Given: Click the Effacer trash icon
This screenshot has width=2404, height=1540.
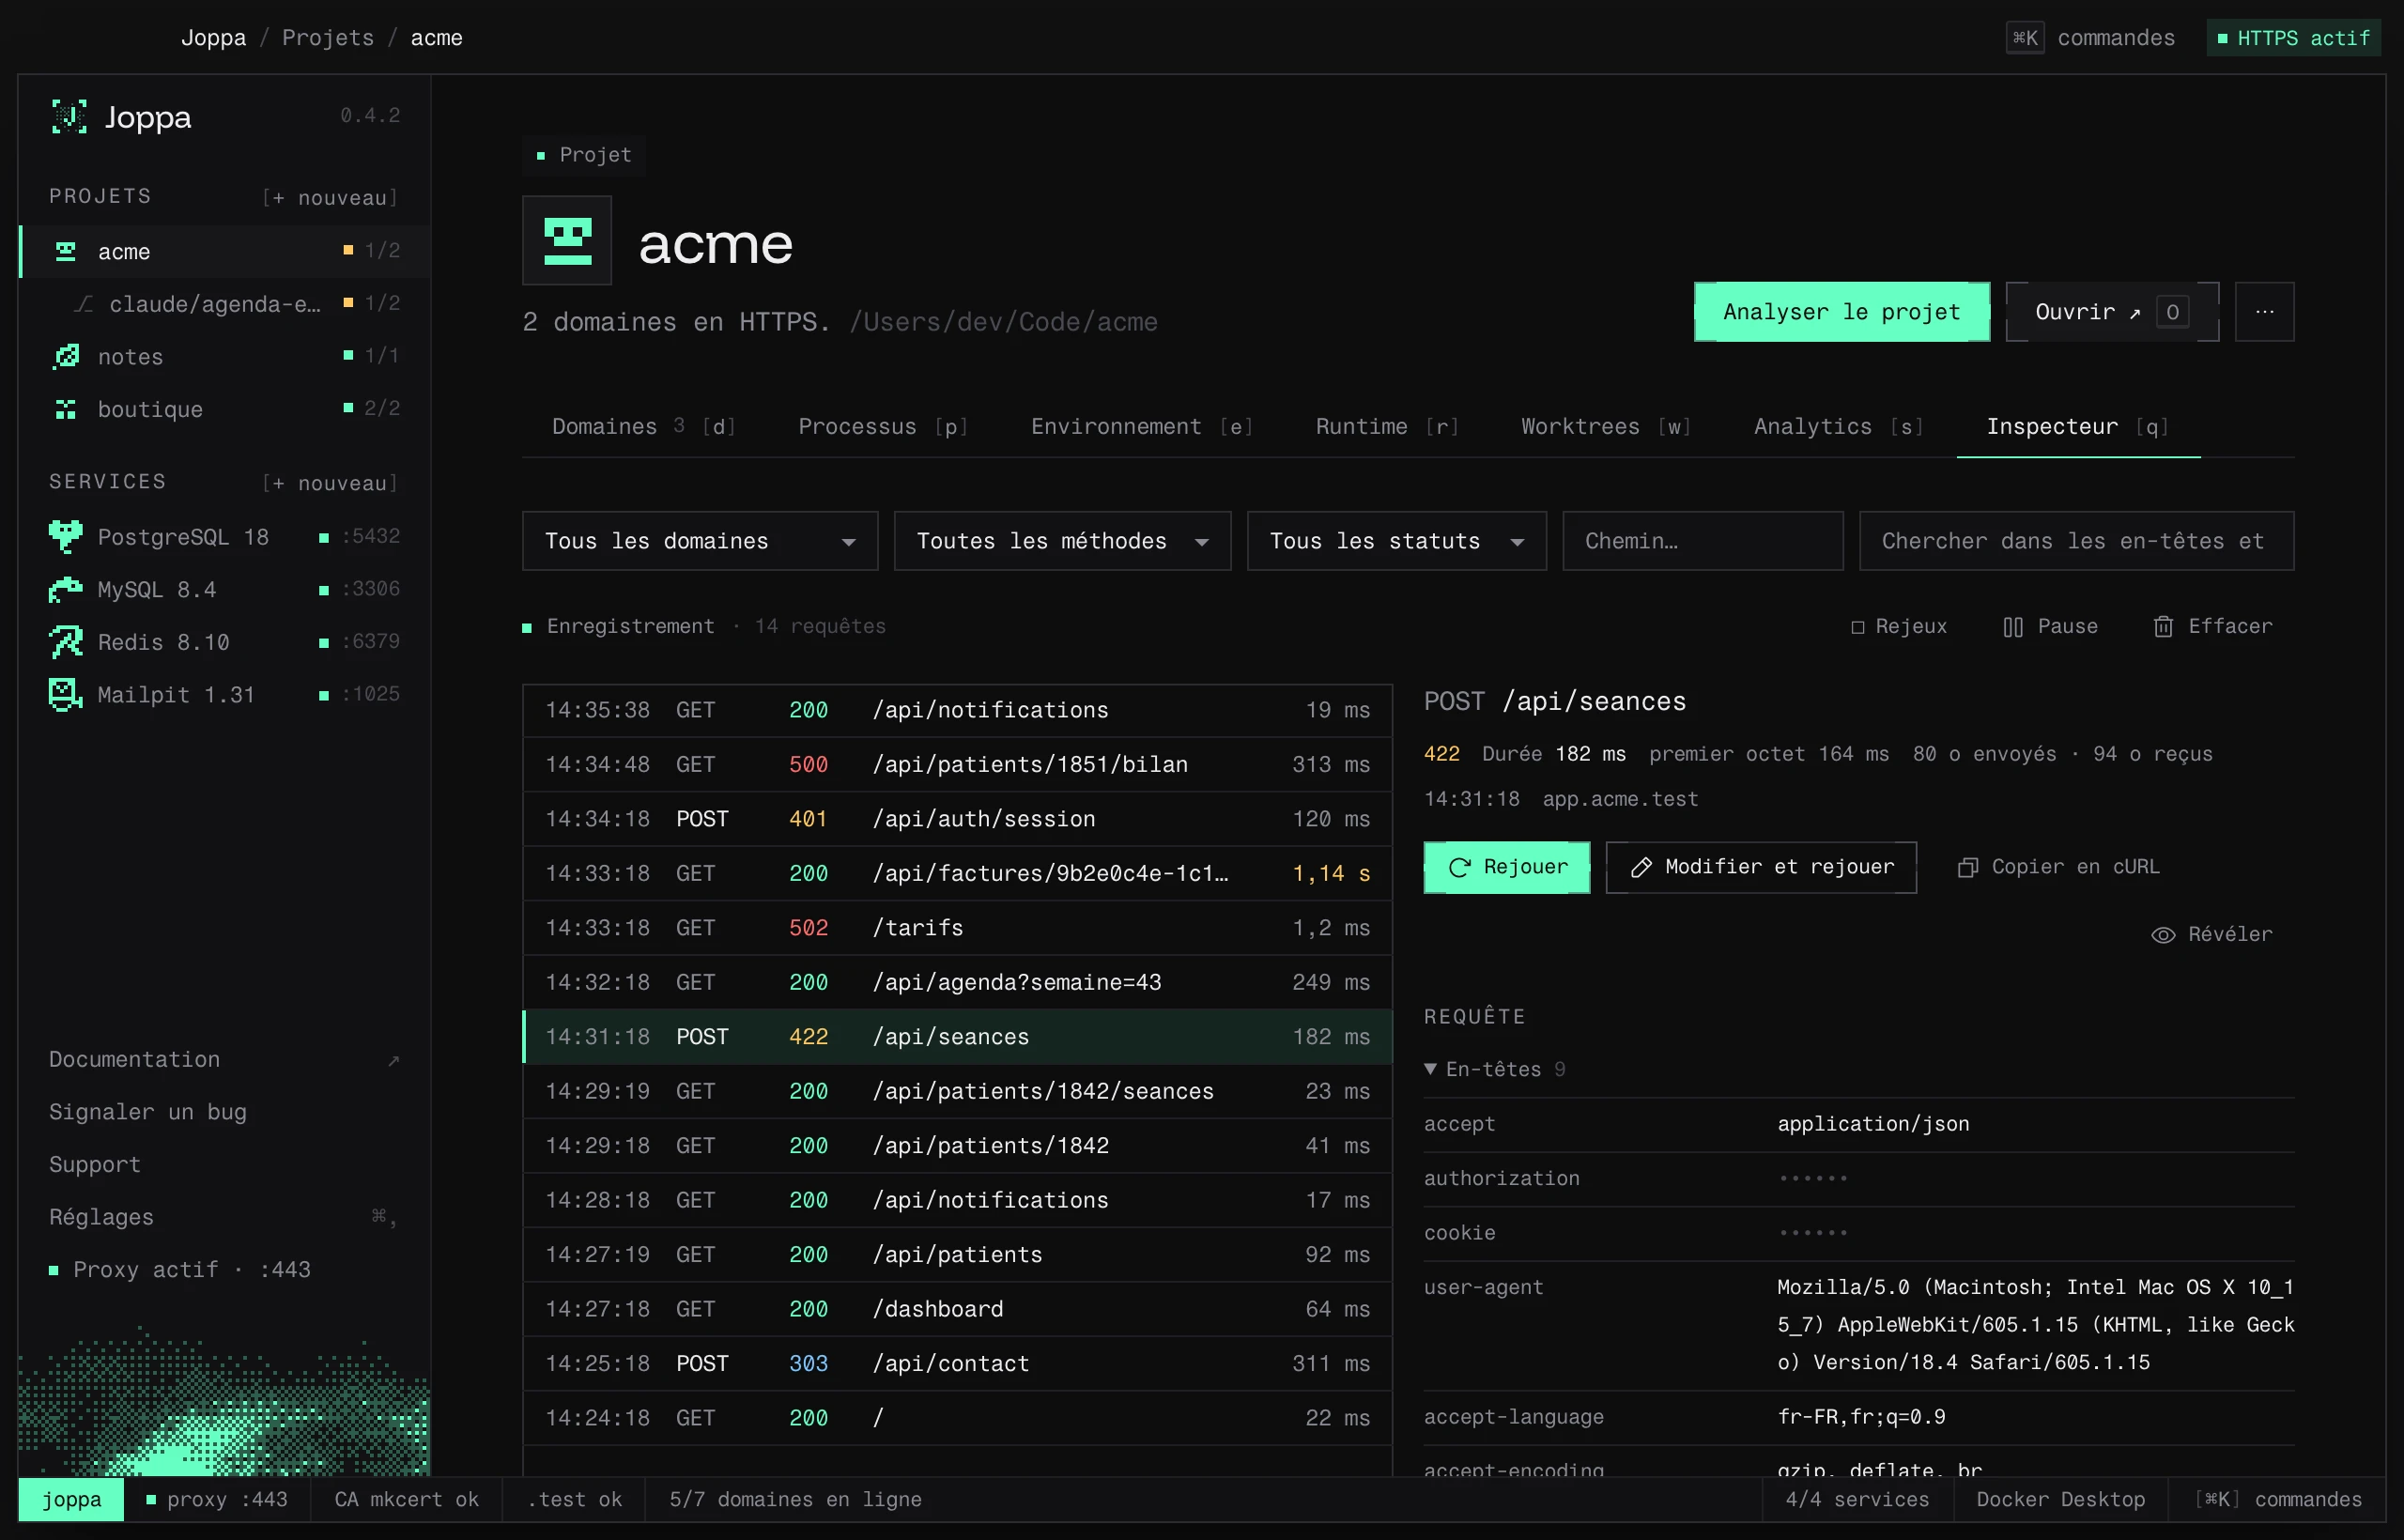Looking at the screenshot, I should [2163, 627].
